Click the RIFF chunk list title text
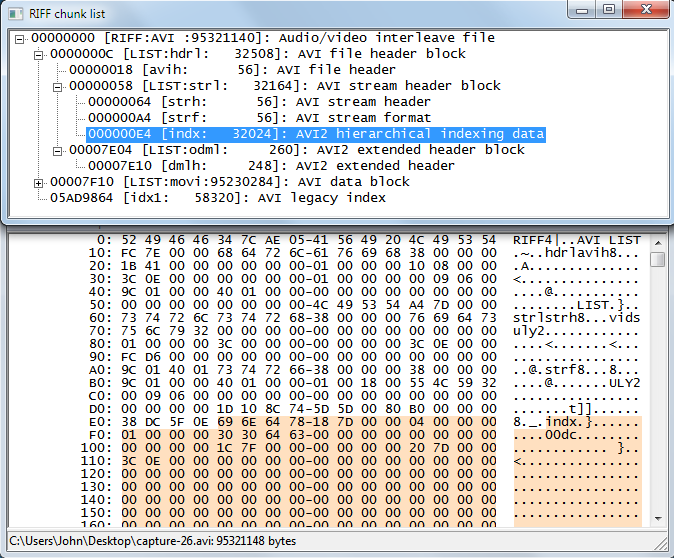This screenshot has width=674, height=558. 67,14
